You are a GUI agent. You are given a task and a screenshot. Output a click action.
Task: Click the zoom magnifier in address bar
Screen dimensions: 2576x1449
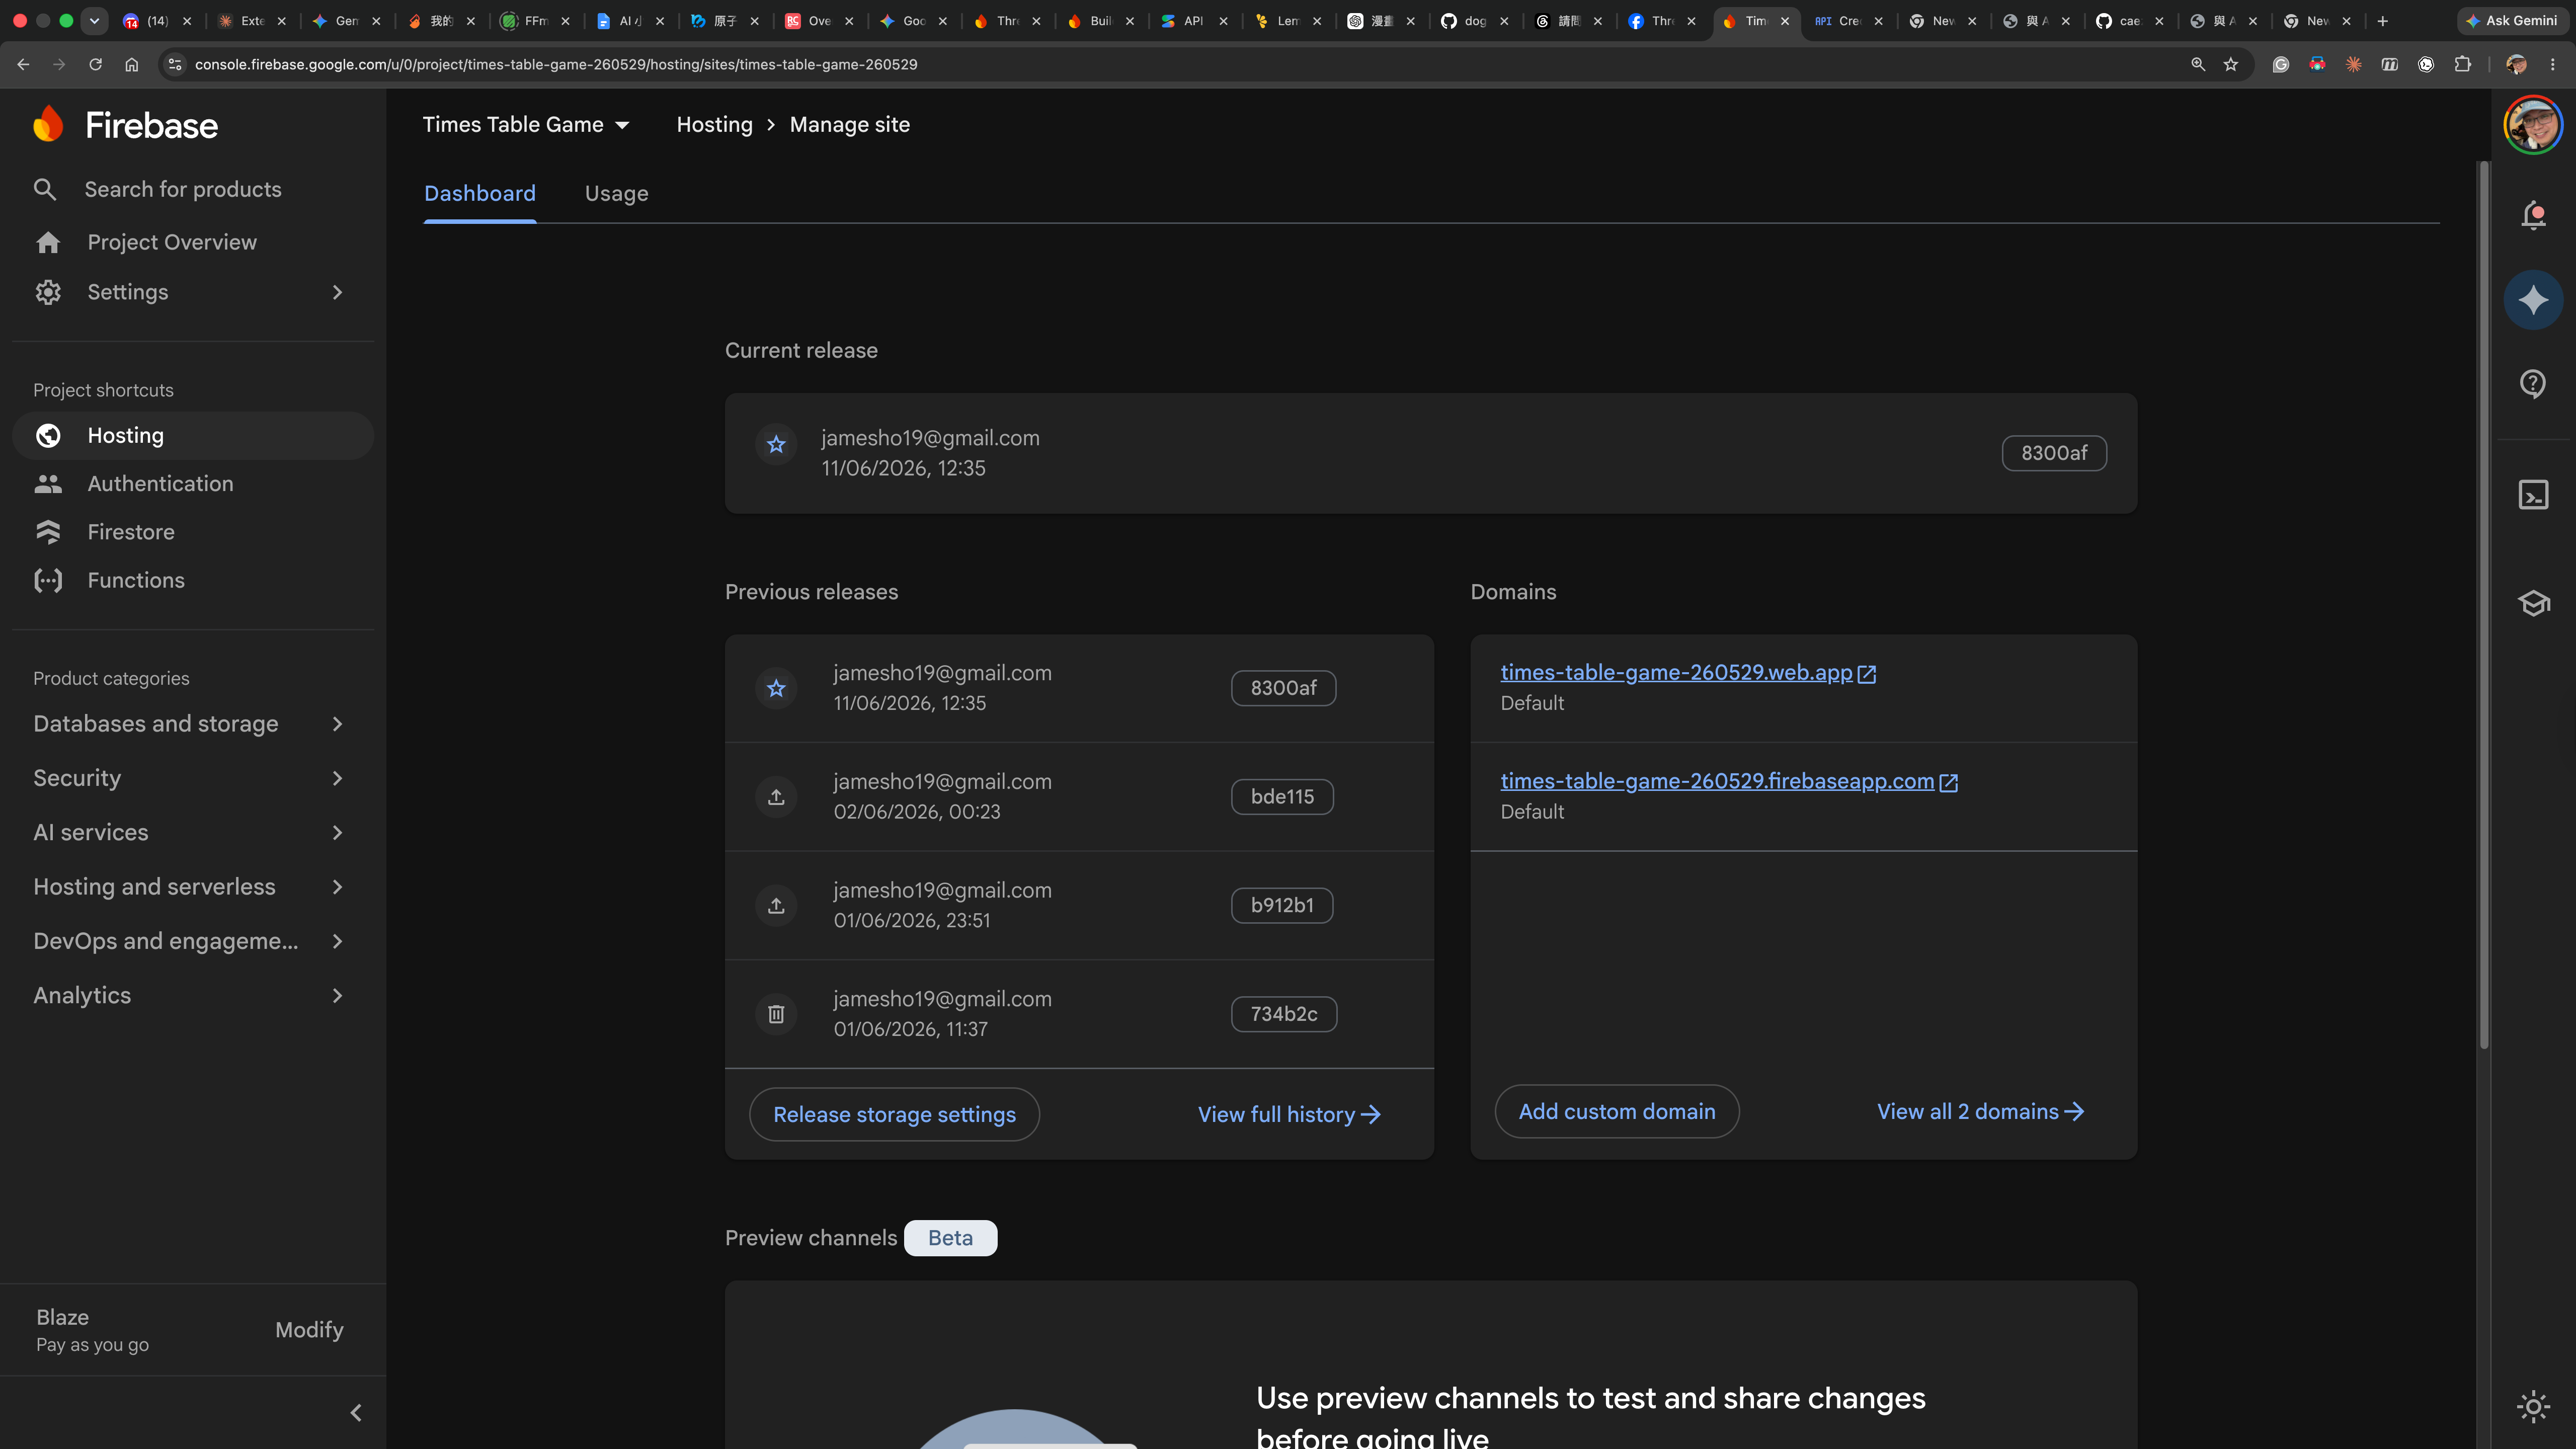[2198, 64]
